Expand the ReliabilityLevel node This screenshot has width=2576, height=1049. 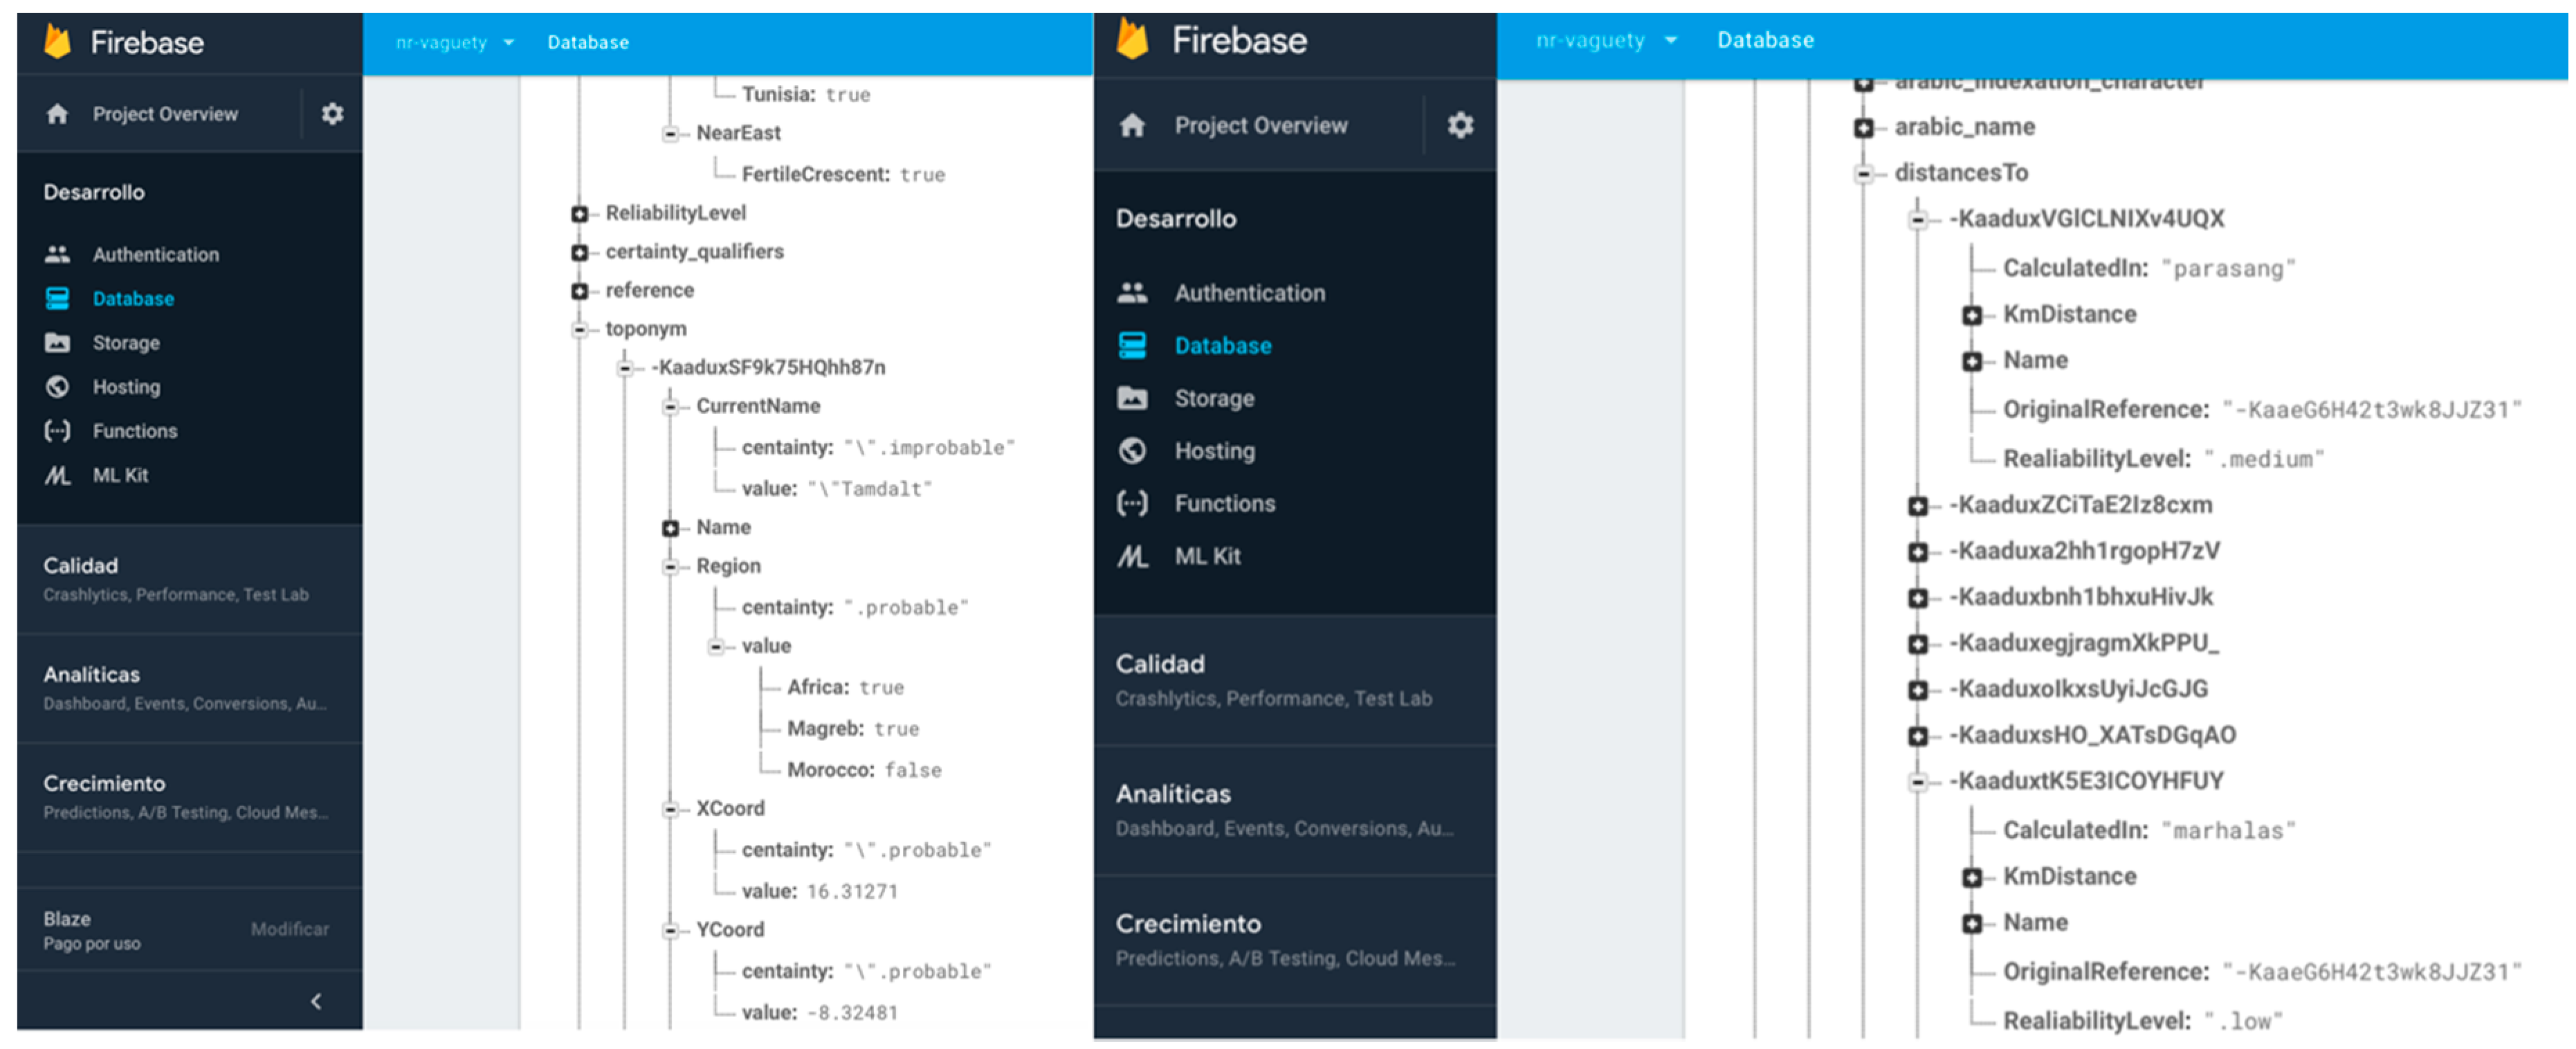tap(579, 213)
